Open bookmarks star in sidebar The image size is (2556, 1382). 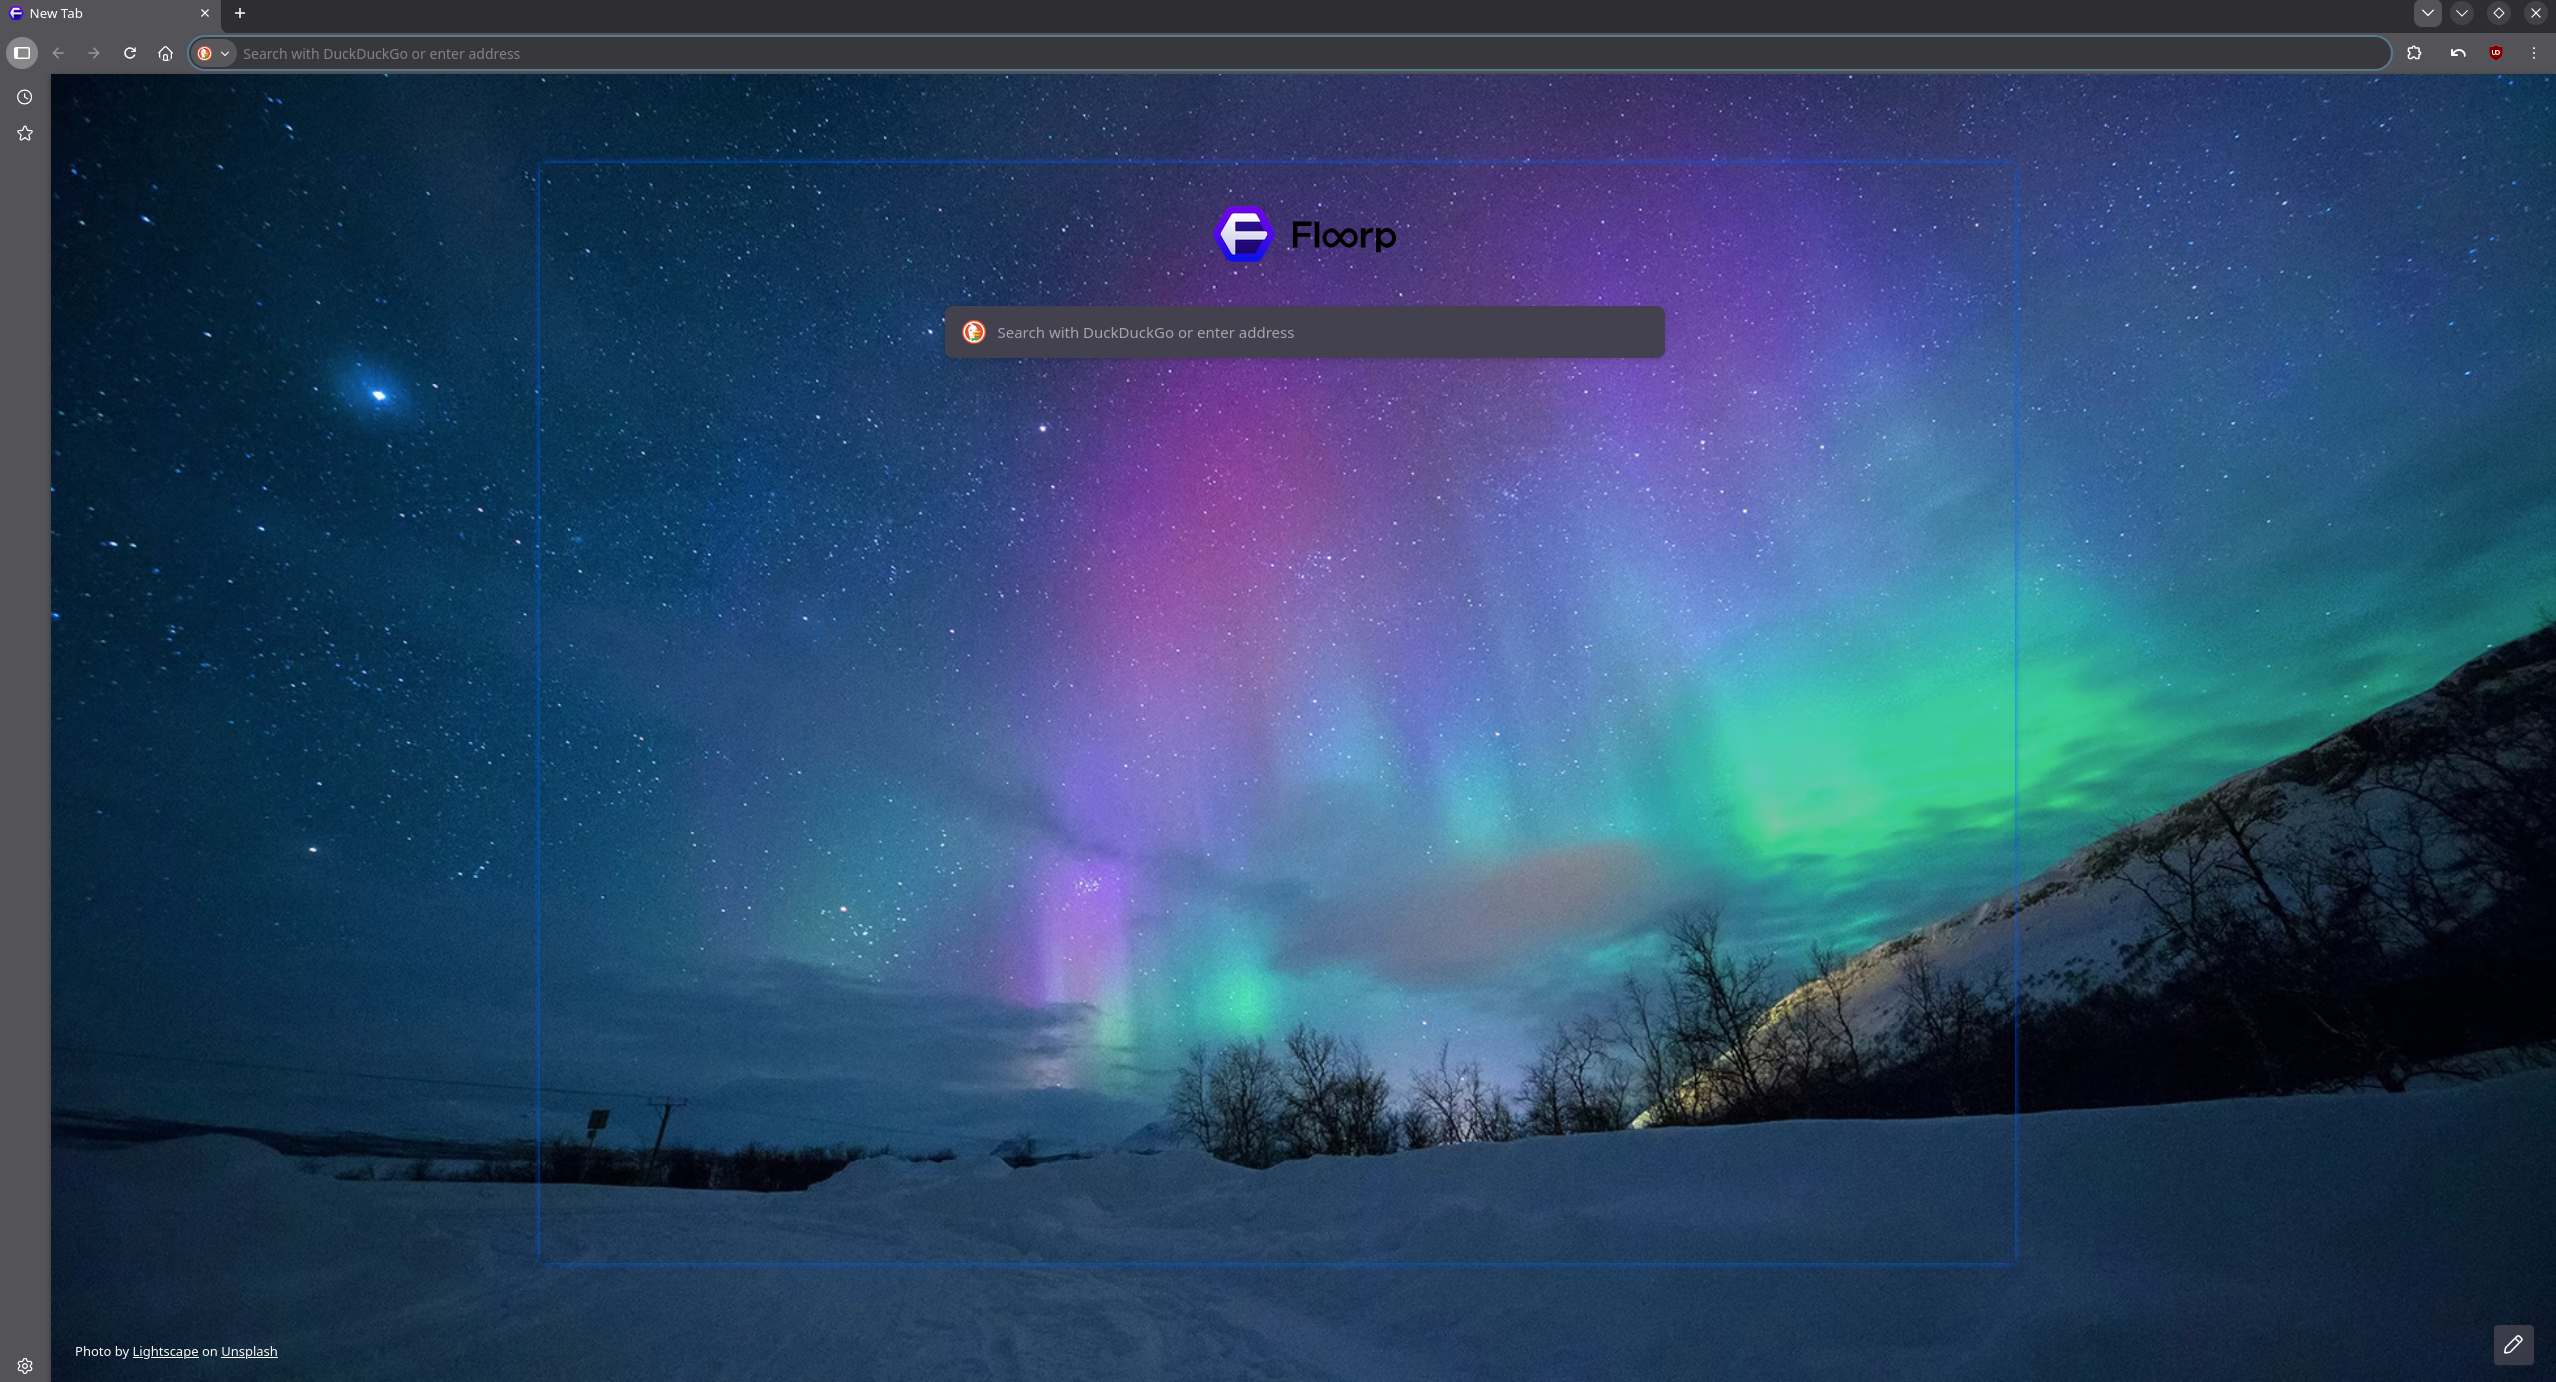(x=25, y=133)
